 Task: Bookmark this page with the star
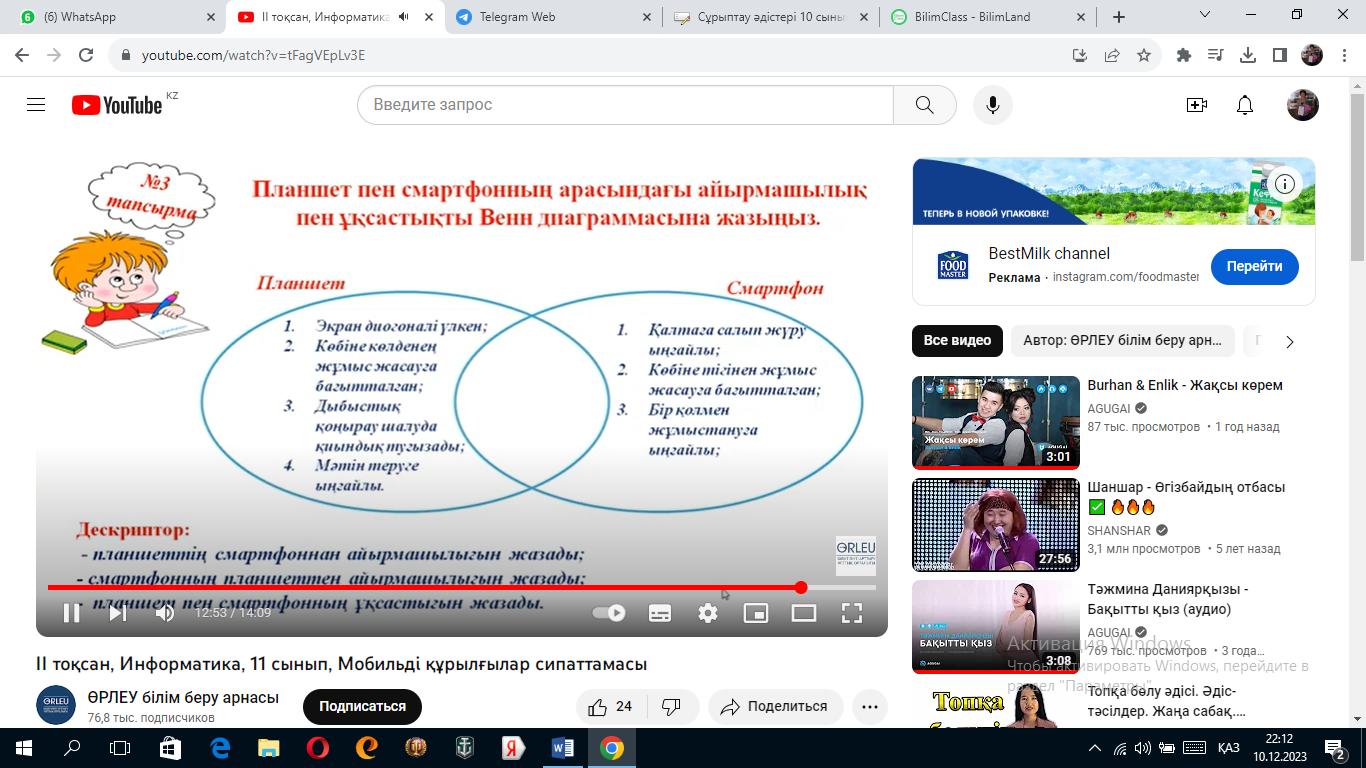click(x=1144, y=56)
